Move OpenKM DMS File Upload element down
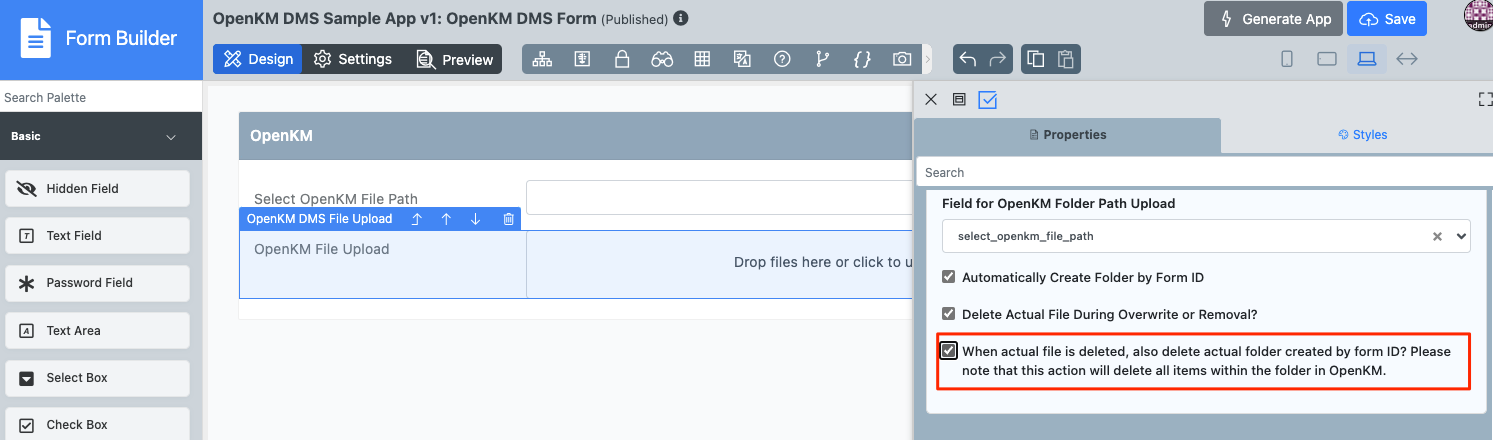Image resolution: width=1493 pixels, height=440 pixels. [x=476, y=219]
